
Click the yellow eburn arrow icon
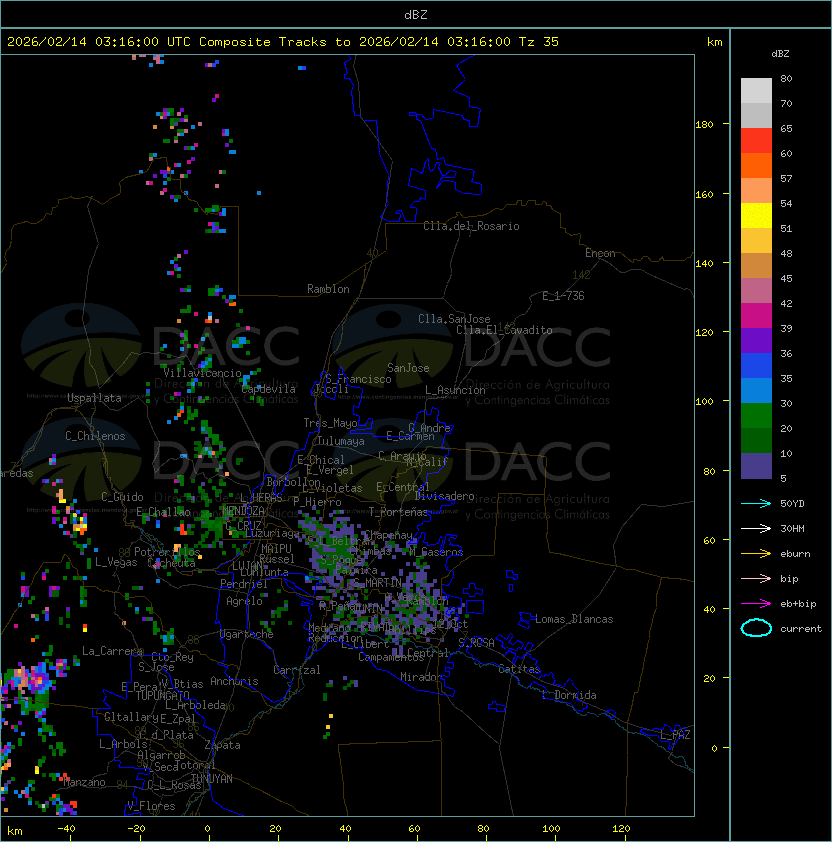(756, 554)
